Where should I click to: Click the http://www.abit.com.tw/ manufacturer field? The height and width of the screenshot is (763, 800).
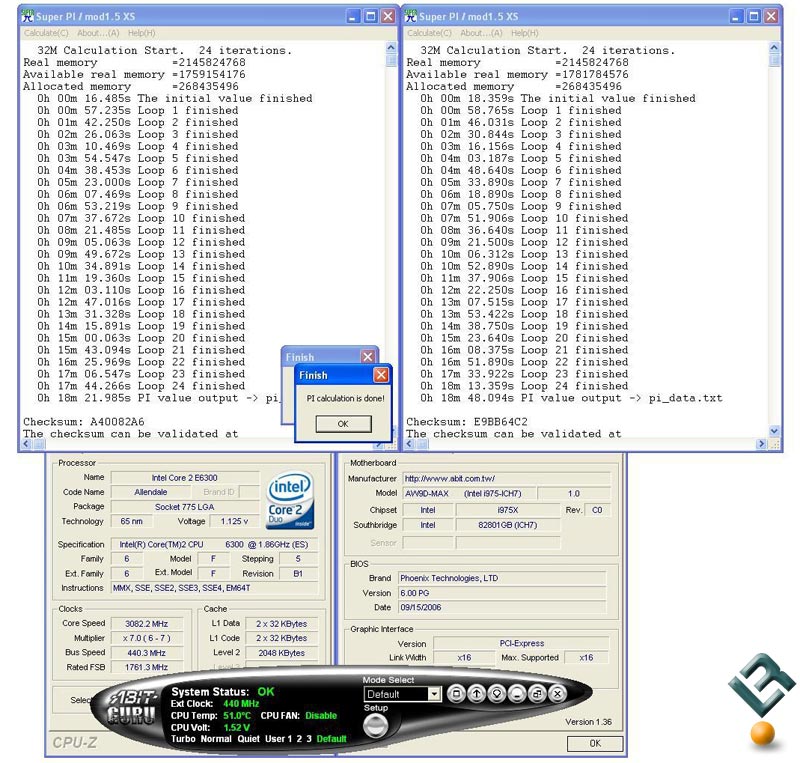pyautogui.click(x=507, y=478)
